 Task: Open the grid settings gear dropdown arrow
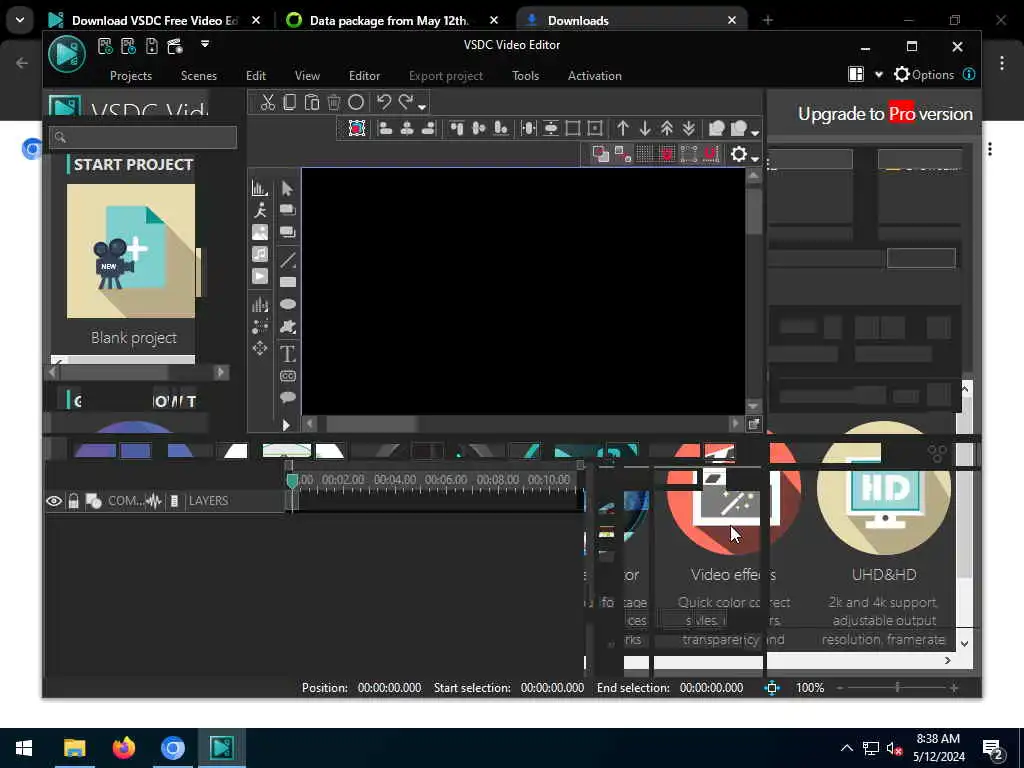pos(755,159)
